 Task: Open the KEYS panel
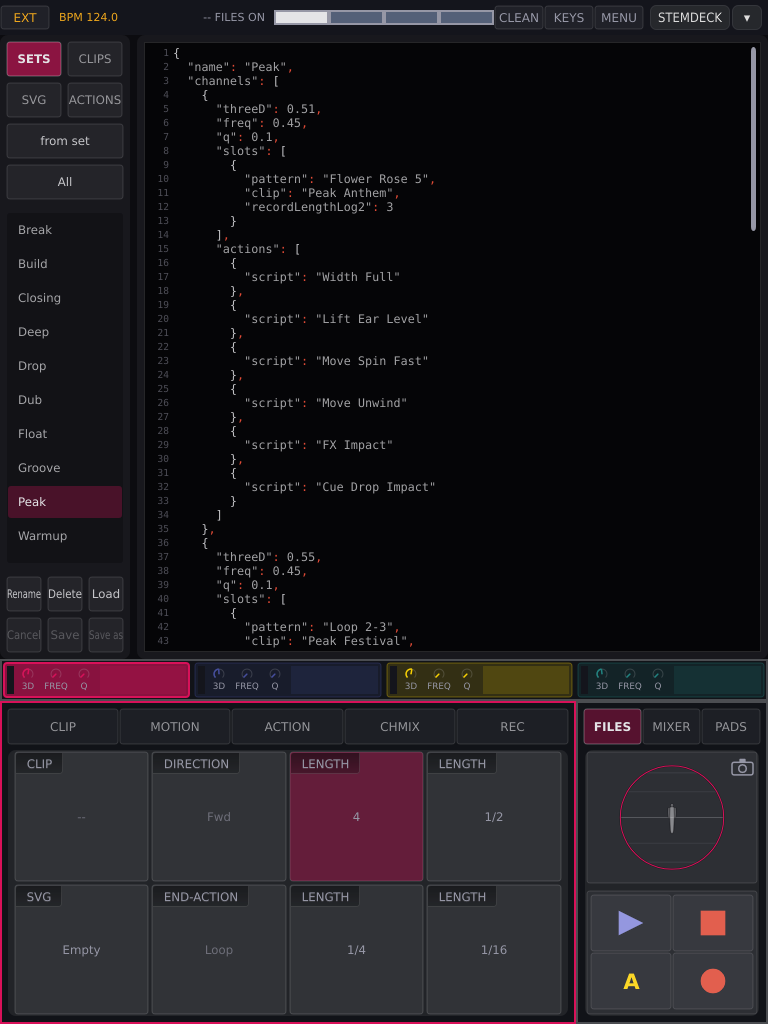point(569,18)
